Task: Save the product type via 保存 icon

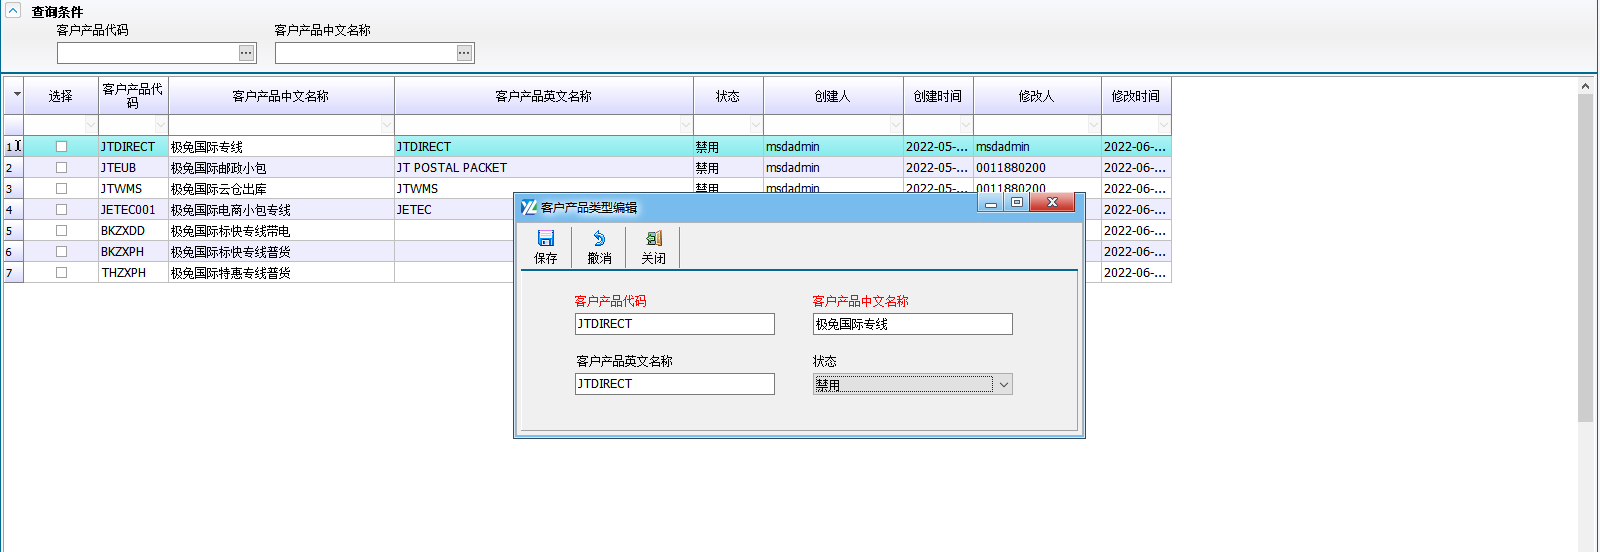Action: click(546, 246)
